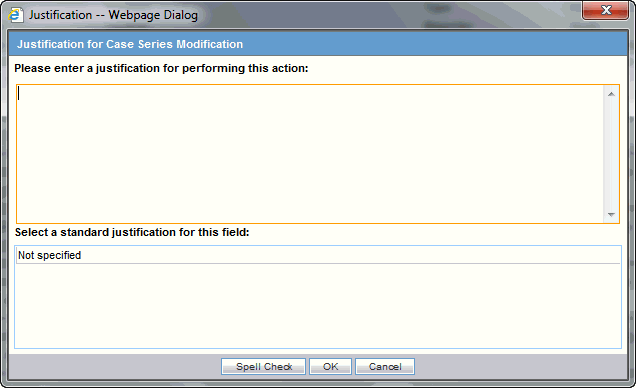Click the blinking text caret in the text area
The width and height of the screenshot is (636, 388).
[x=18, y=94]
